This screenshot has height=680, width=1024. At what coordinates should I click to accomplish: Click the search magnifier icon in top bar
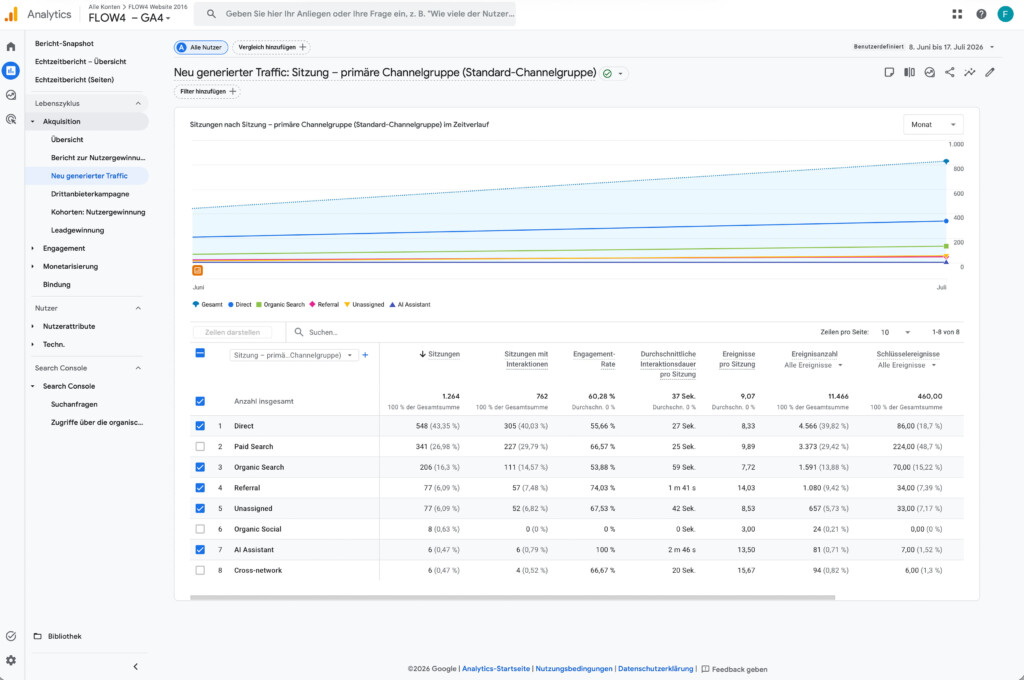pos(211,14)
